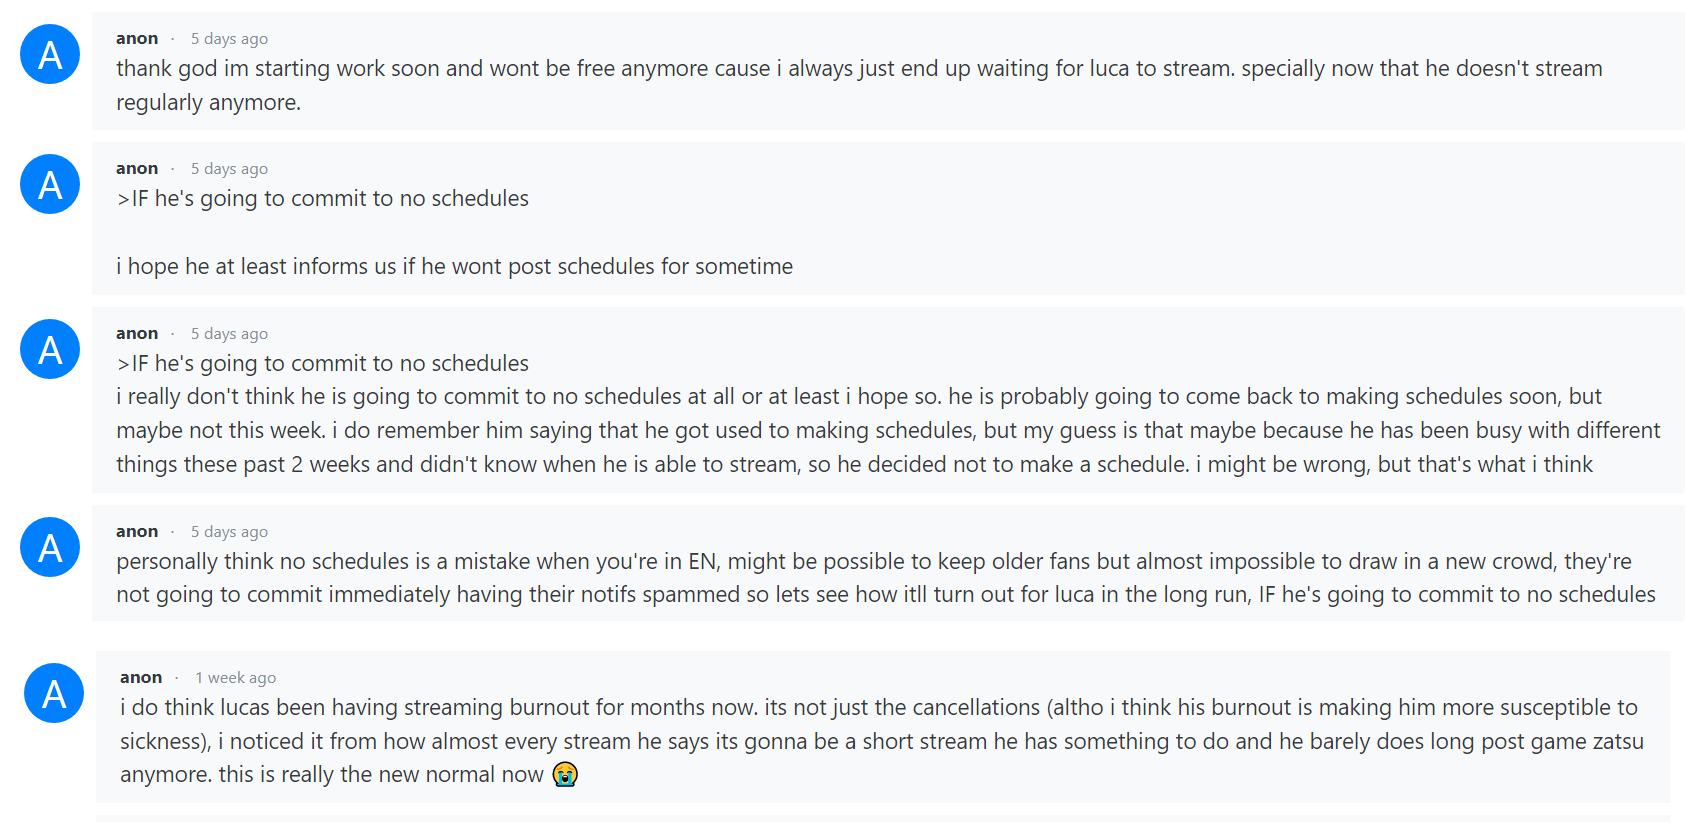Open avatar of the 1 week ago burnout comment

click(54, 693)
